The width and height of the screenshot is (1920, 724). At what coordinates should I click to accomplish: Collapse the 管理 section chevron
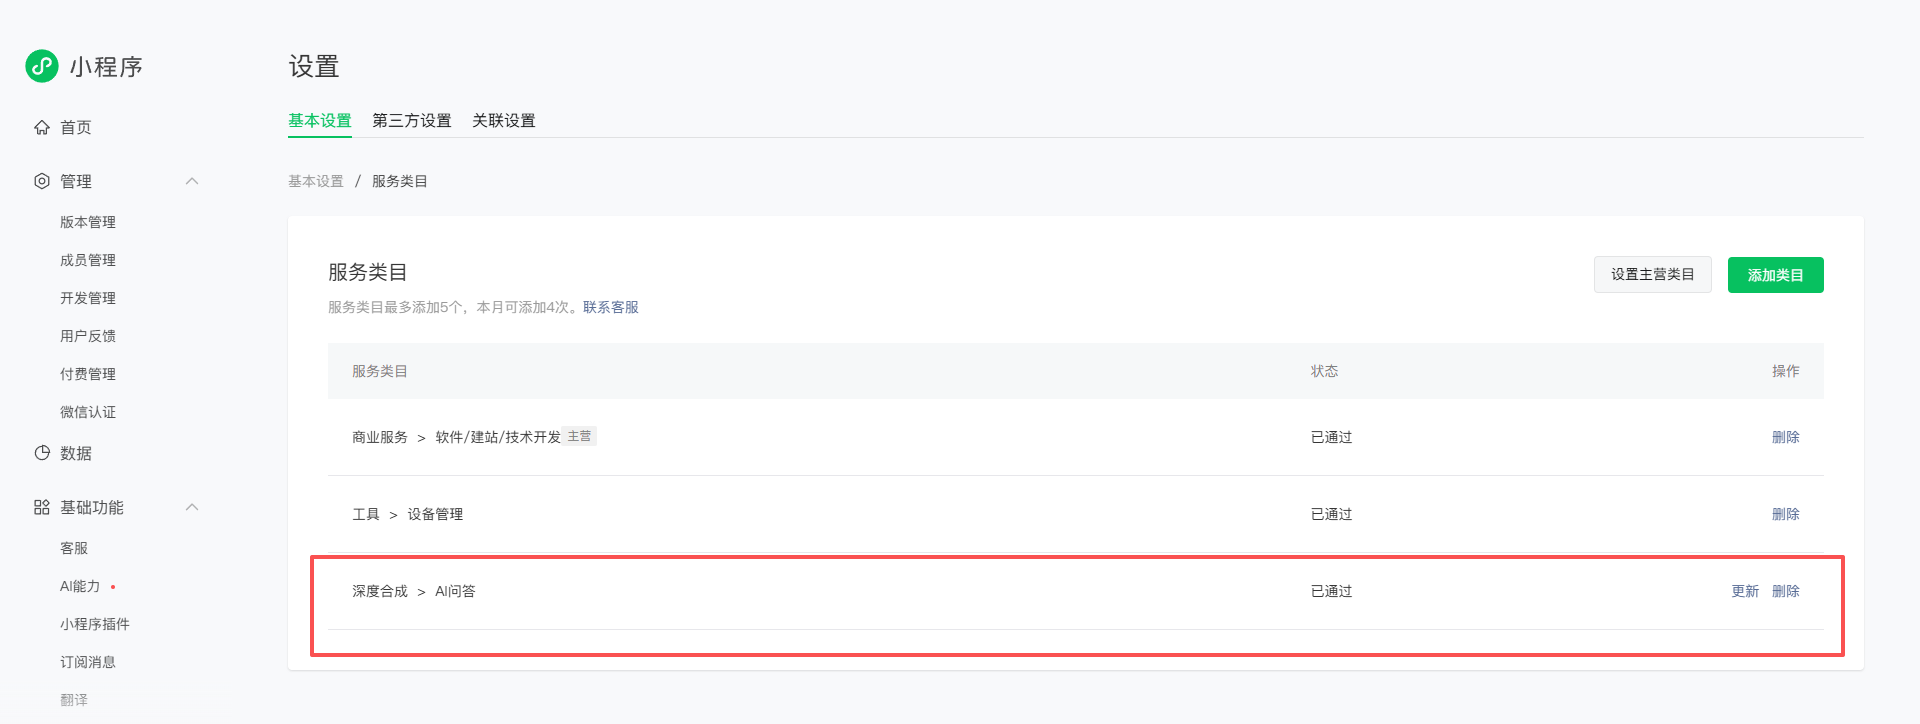[x=192, y=181]
